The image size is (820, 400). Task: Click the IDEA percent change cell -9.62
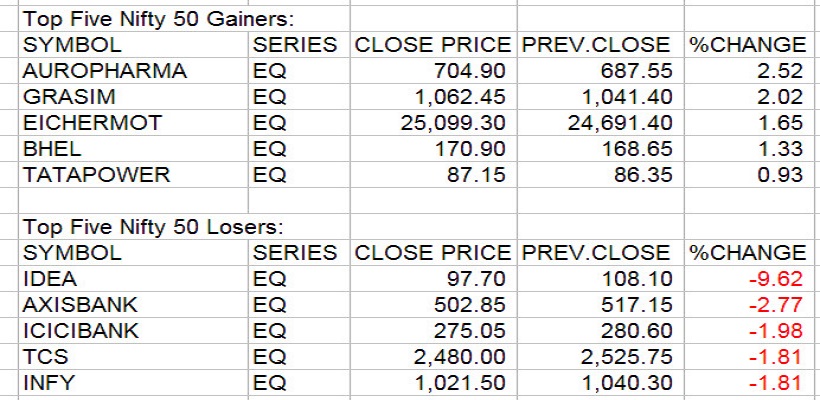click(777, 279)
